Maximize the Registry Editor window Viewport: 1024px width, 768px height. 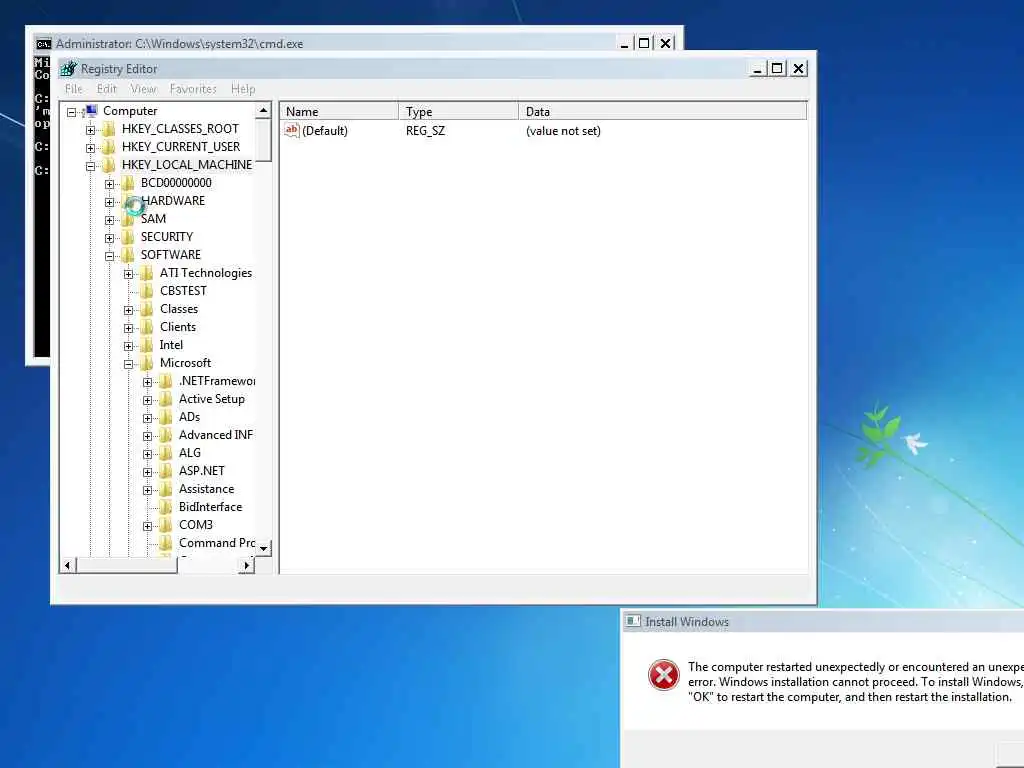[777, 68]
